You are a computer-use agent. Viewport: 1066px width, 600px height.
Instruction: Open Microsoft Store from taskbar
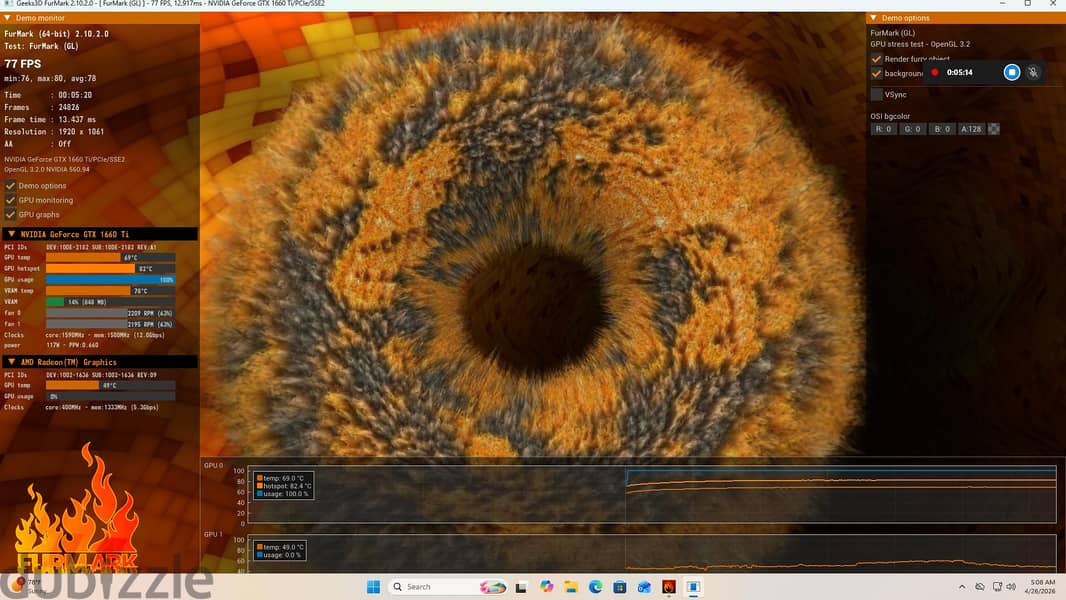pos(619,587)
